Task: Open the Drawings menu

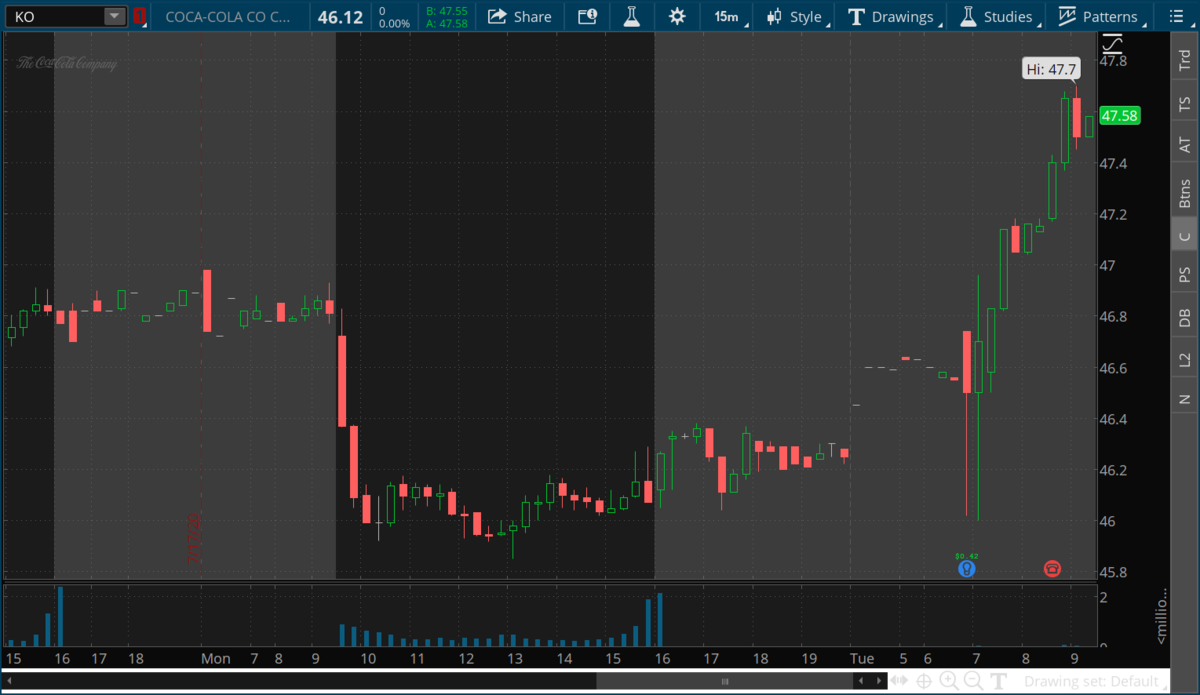Action: tap(894, 16)
